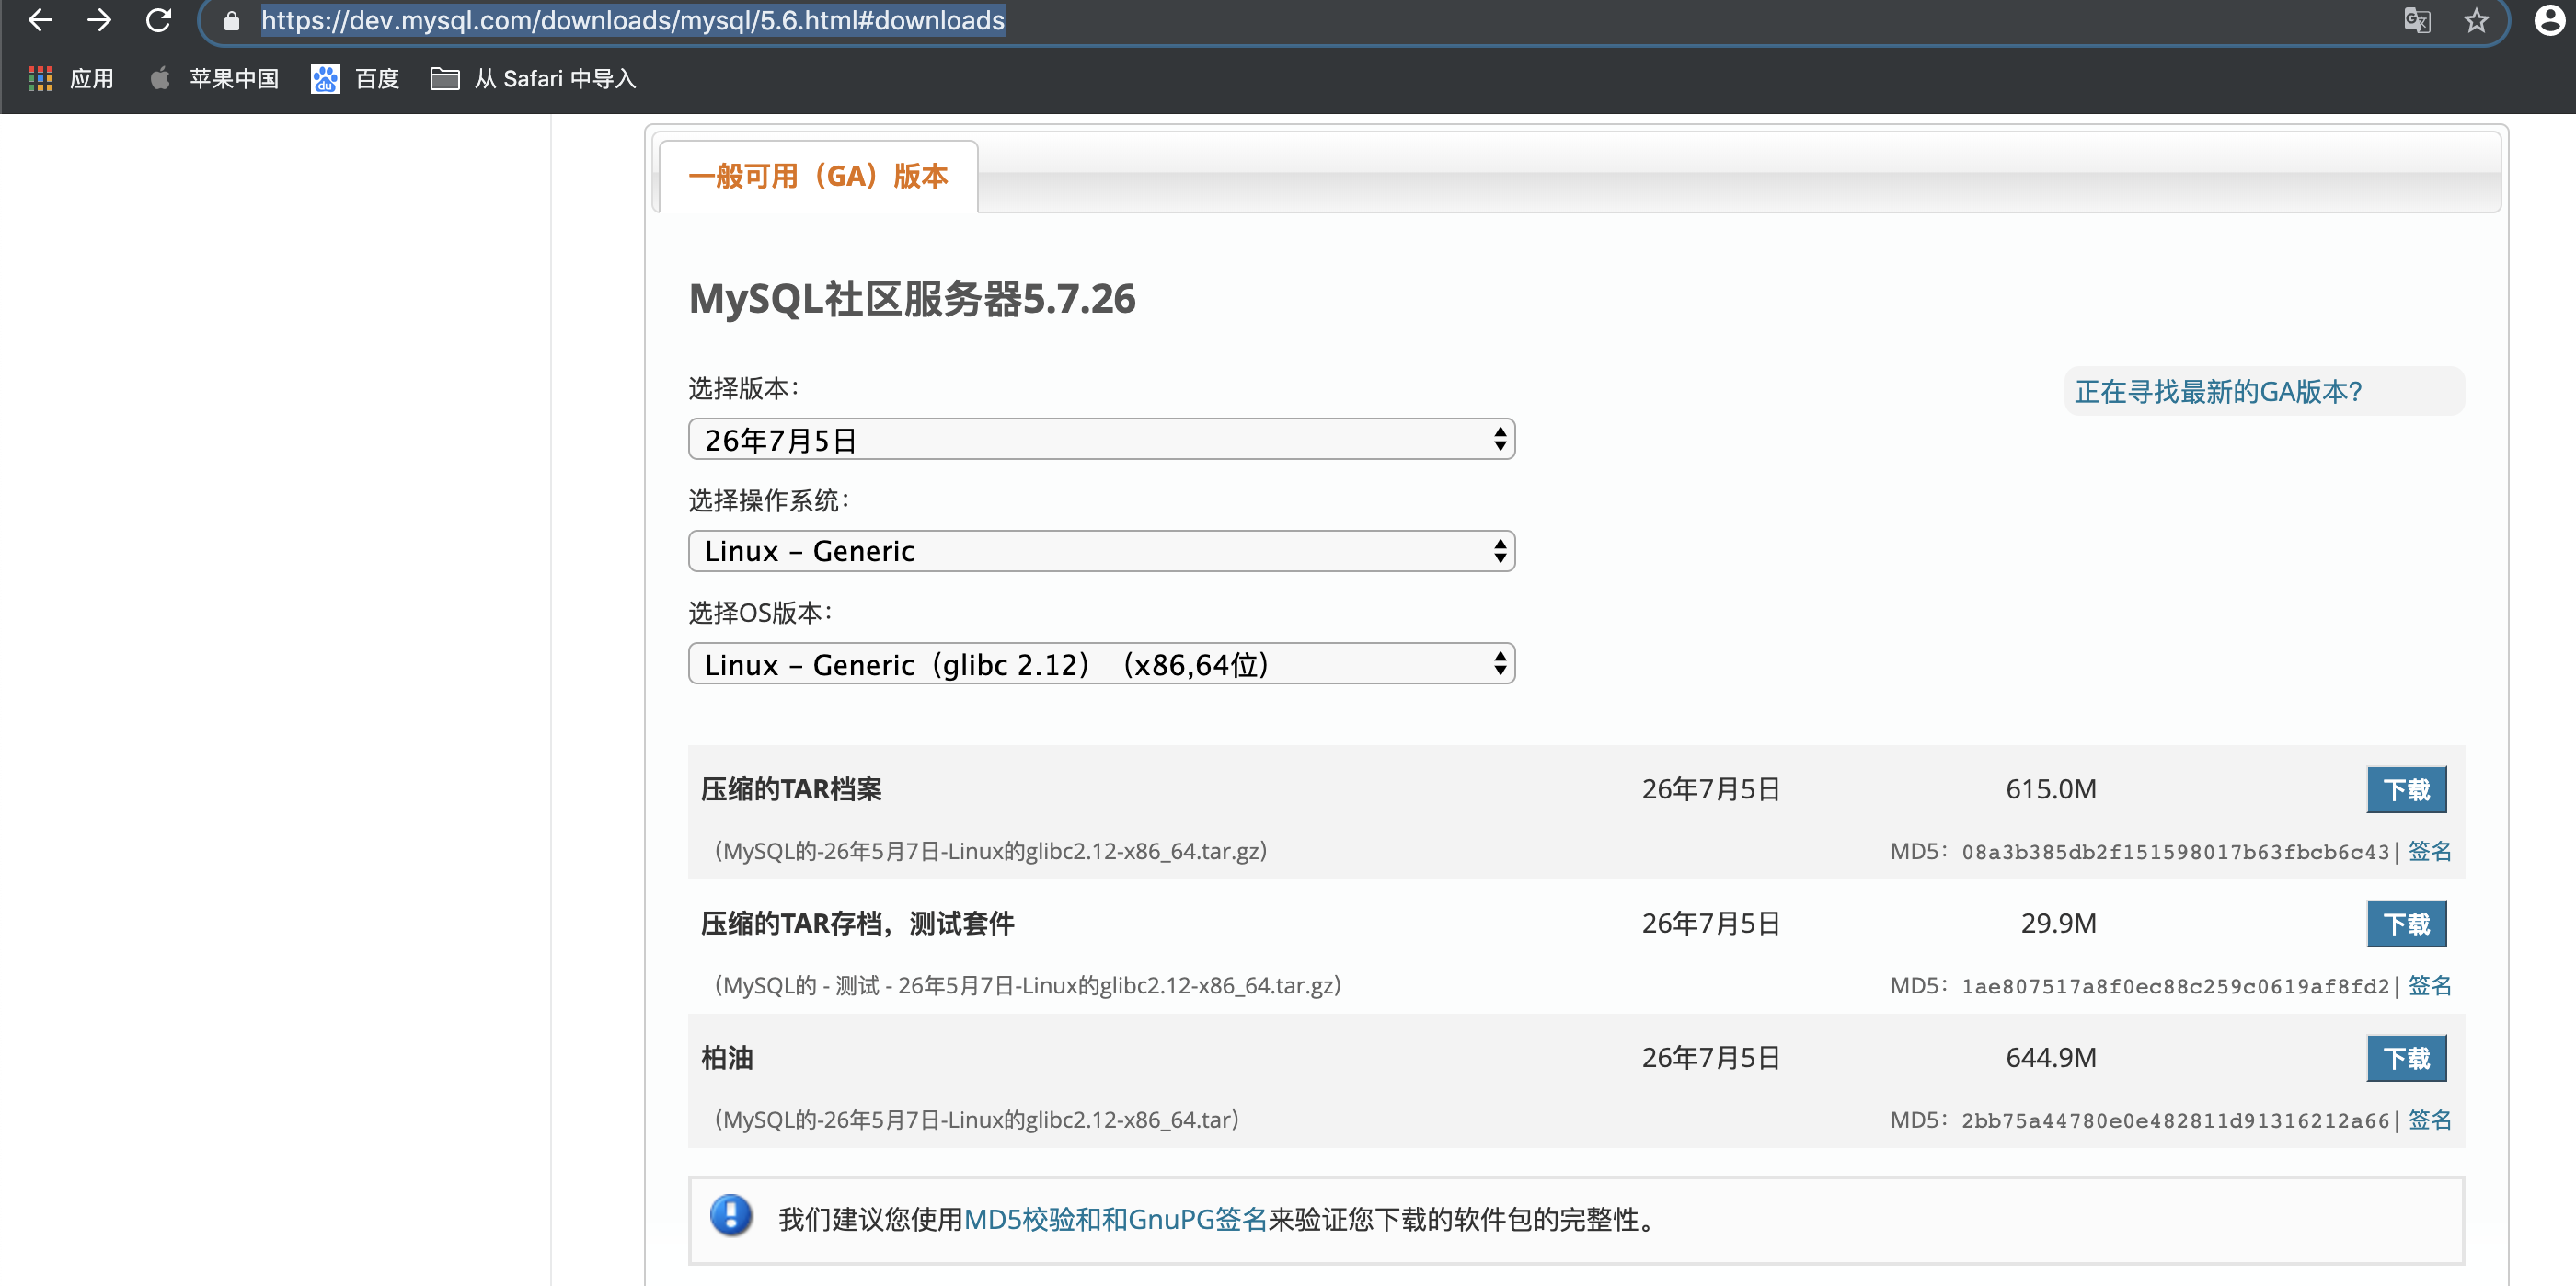Click the MySQL社区服务器5.7.26 heading
The height and width of the screenshot is (1286, 2576).
912,299
